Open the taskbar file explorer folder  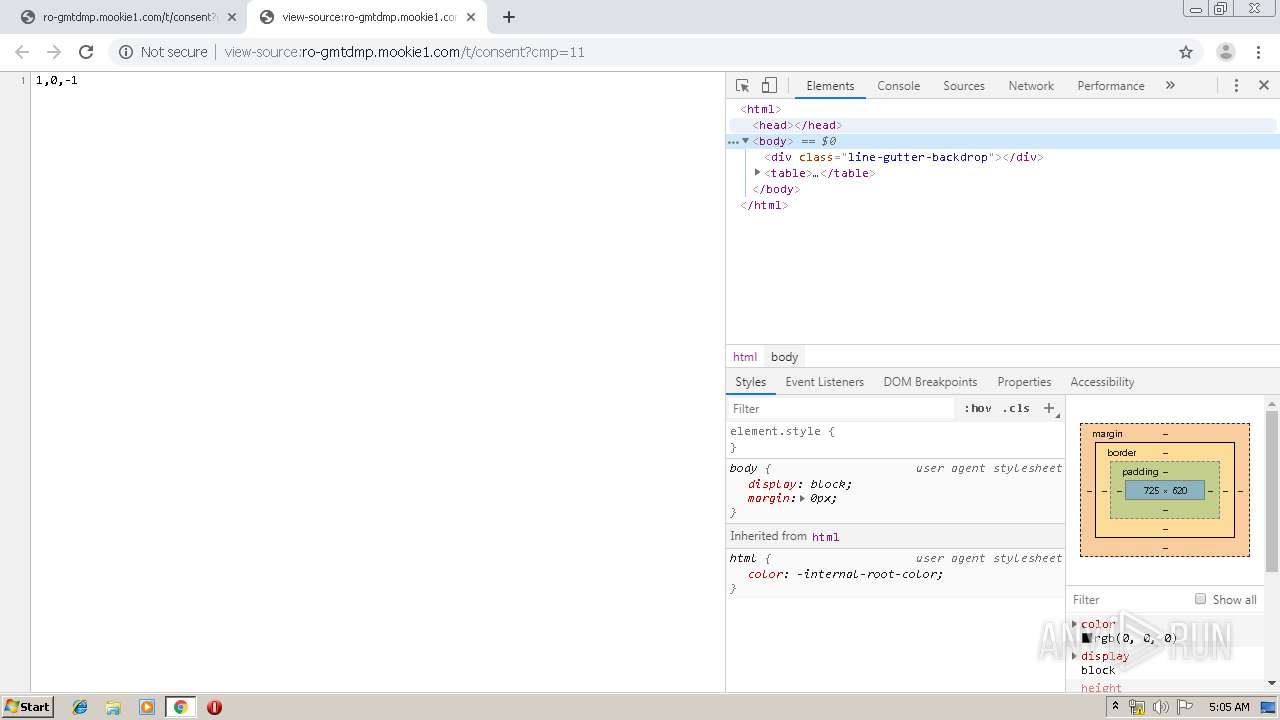[x=113, y=707]
